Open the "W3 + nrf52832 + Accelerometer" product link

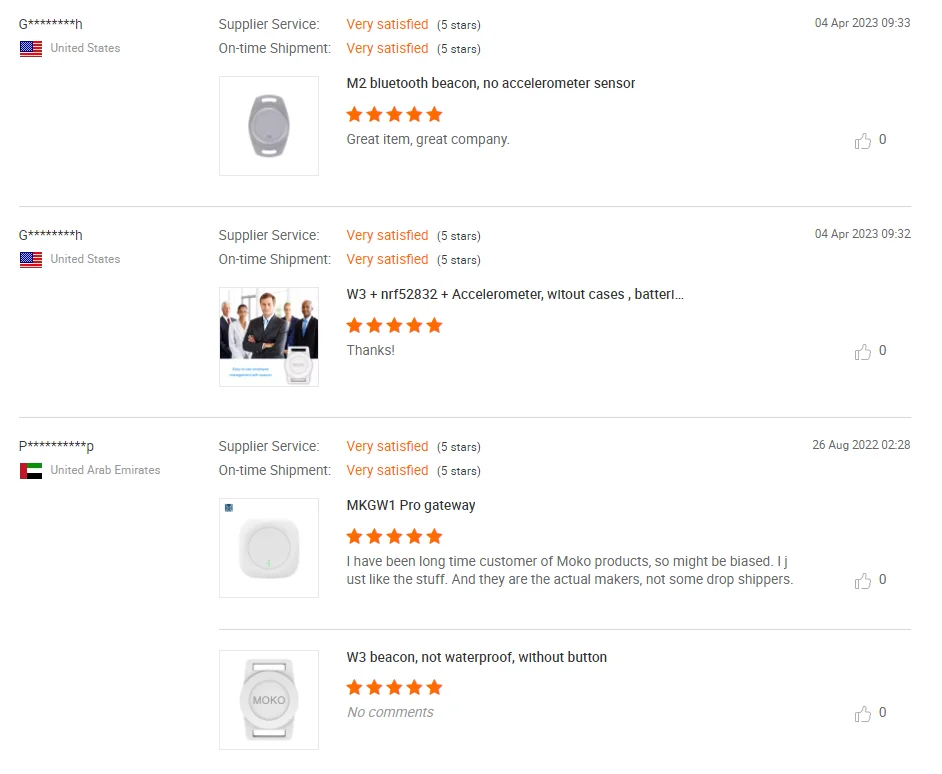pyautogui.click(x=515, y=294)
